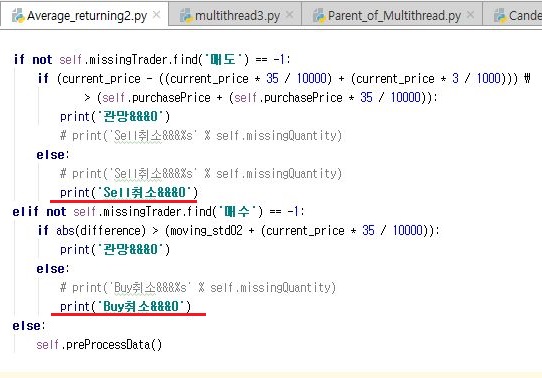
Task: Click the print('Sell취소&&&0') statement
Action: 129,192
